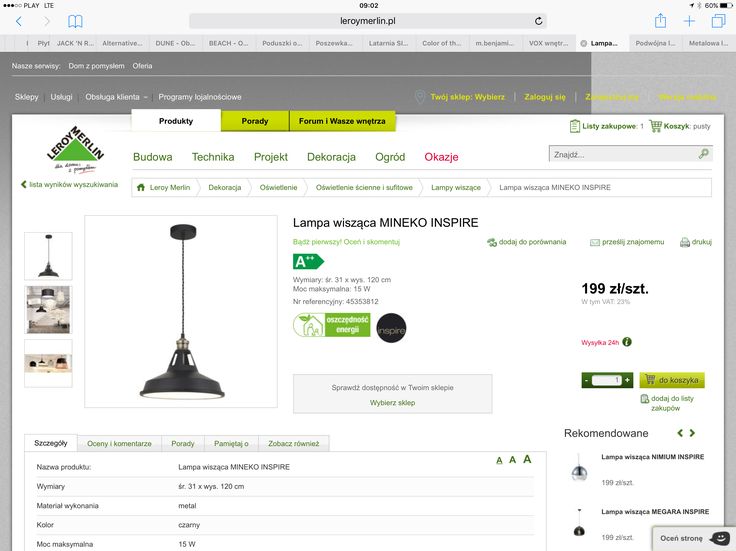
Task: Open the Produkty tab
Action: point(176,121)
